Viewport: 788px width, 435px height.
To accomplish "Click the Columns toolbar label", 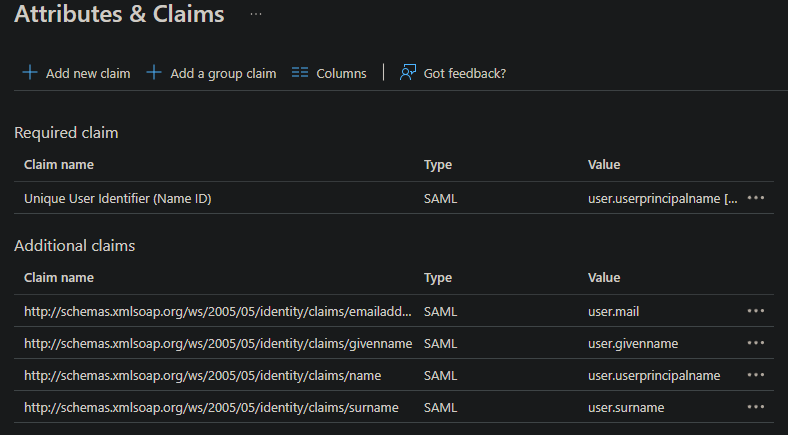I will [x=341, y=73].
